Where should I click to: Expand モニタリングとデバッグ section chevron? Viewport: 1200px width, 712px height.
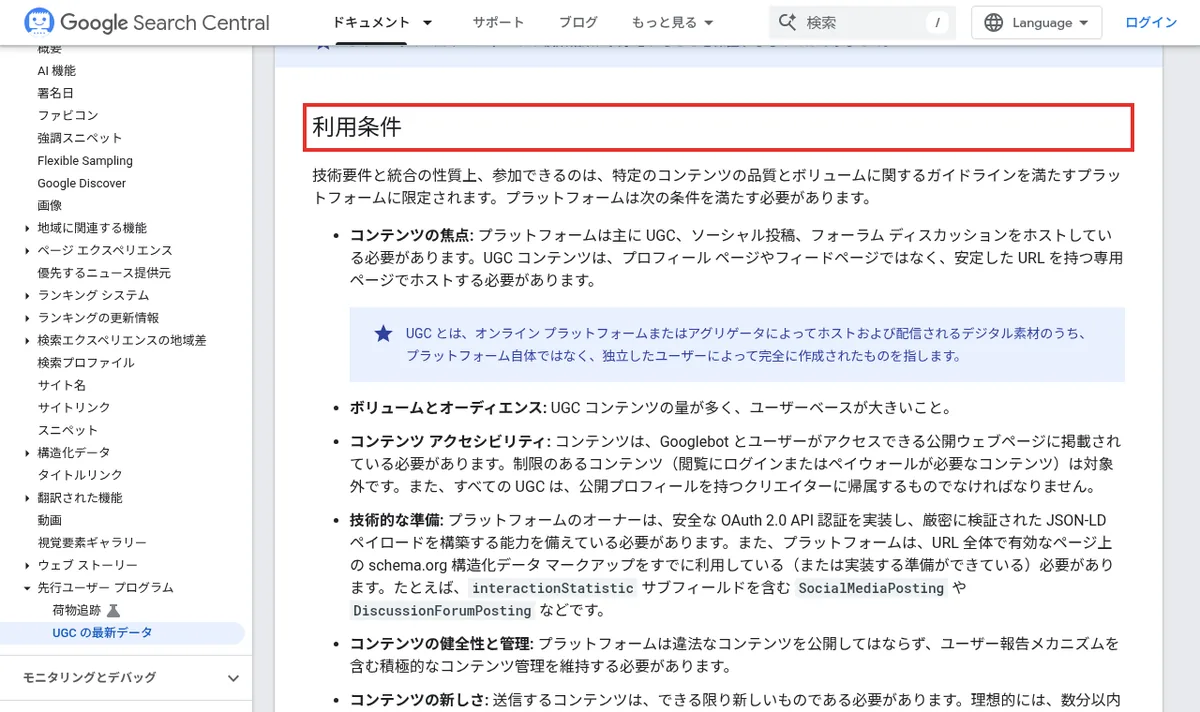pyautogui.click(x=233, y=678)
